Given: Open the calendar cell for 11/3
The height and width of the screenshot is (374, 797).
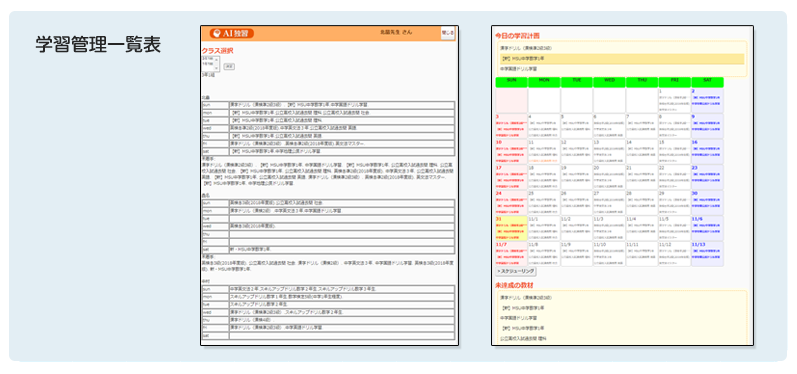Looking at the screenshot, I should coord(609,228).
